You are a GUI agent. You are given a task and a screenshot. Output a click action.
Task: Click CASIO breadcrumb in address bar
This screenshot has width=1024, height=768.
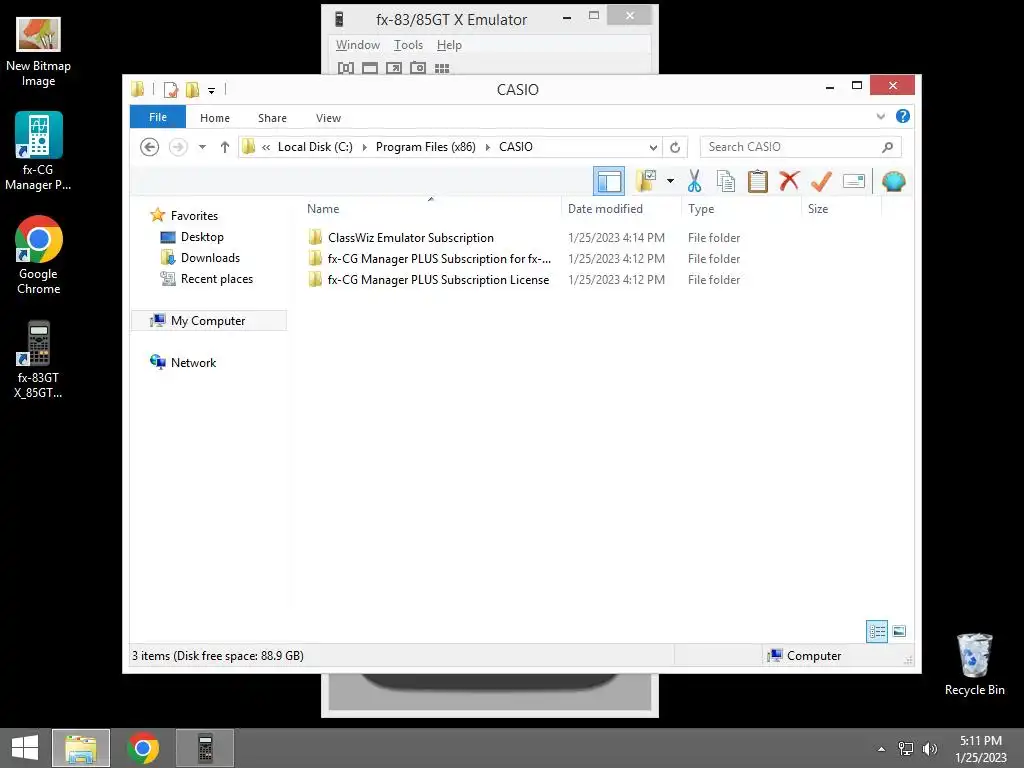point(516,147)
